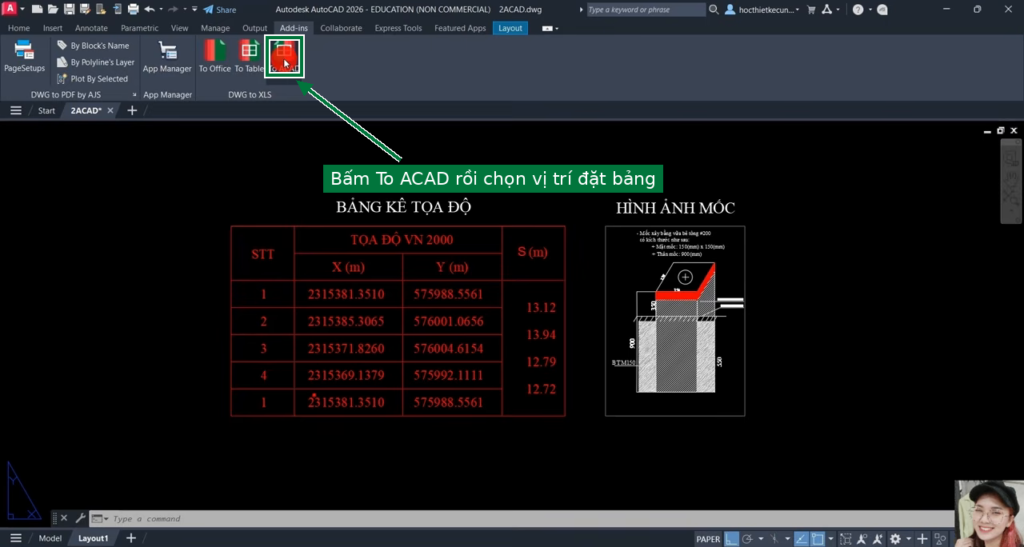Click By Block's Name button

93,46
